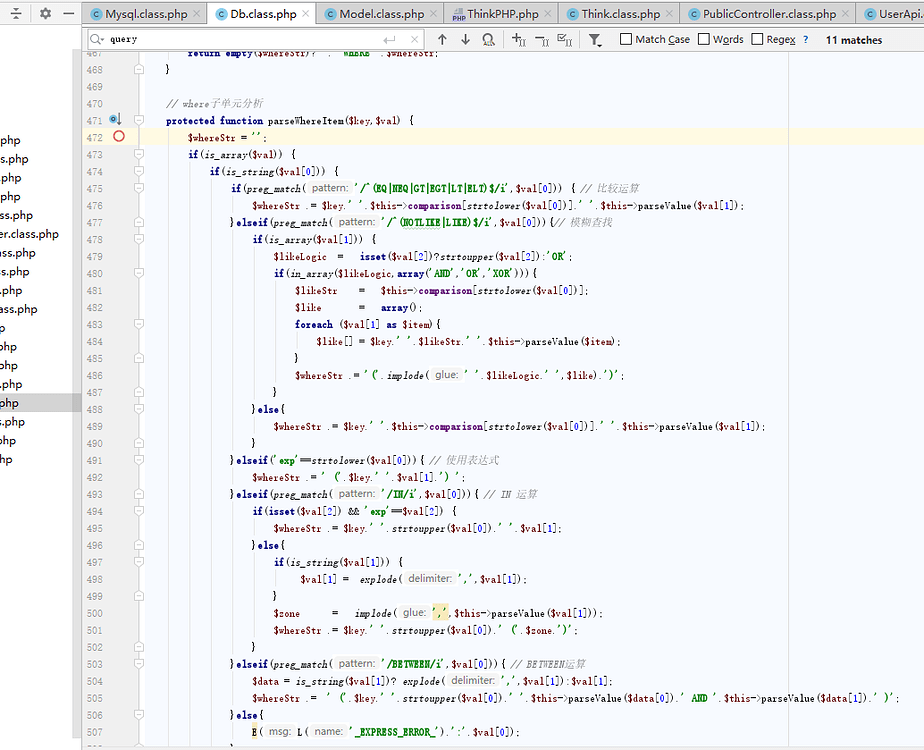Click the "_EXPRESS_ERROR_" string on line 507

coord(394,732)
